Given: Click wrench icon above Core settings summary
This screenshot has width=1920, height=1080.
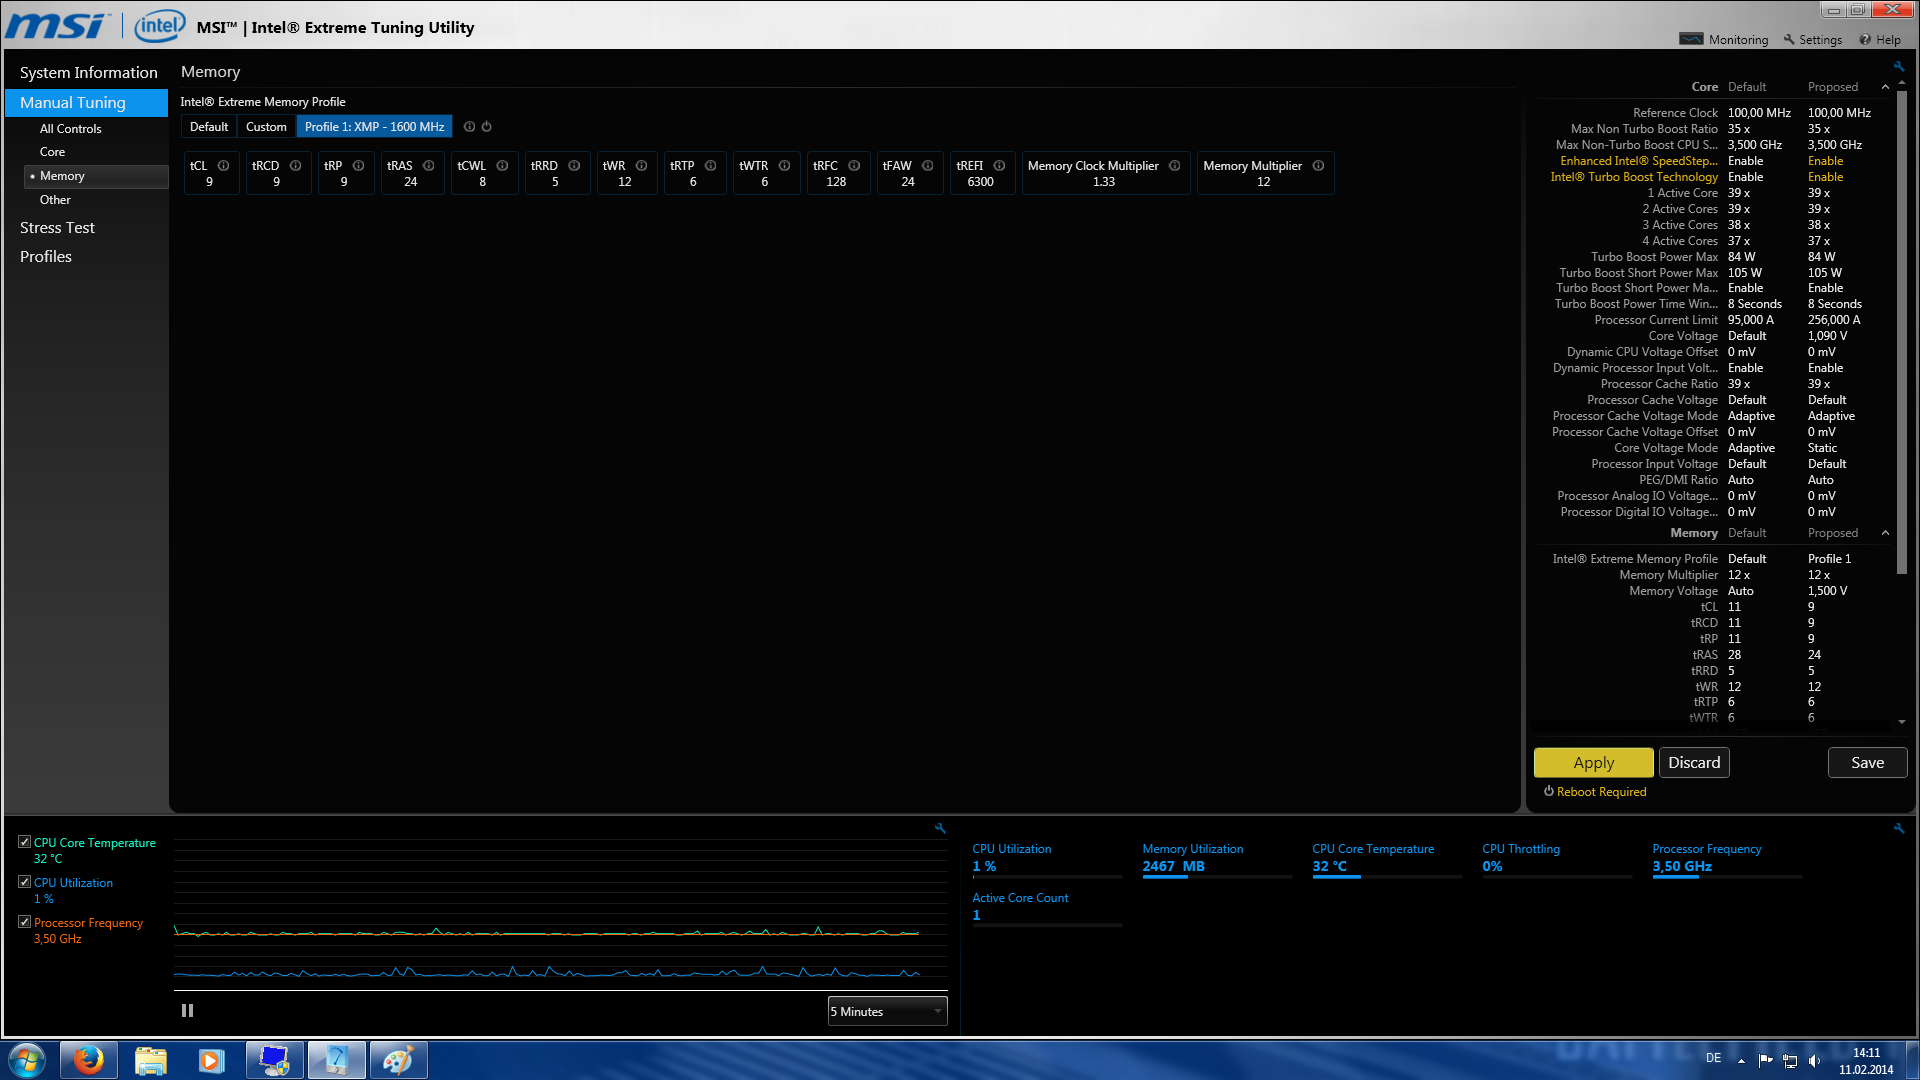Looking at the screenshot, I should 1898,67.
